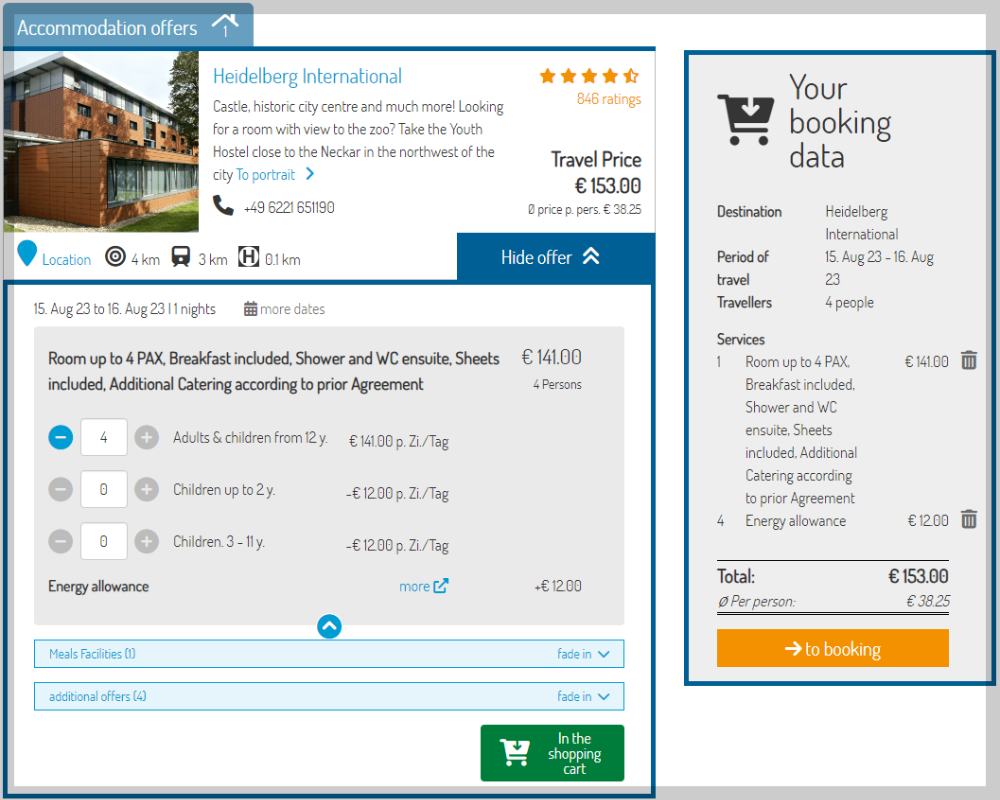Open Energy allowance 'more' external link

[423, 586]
